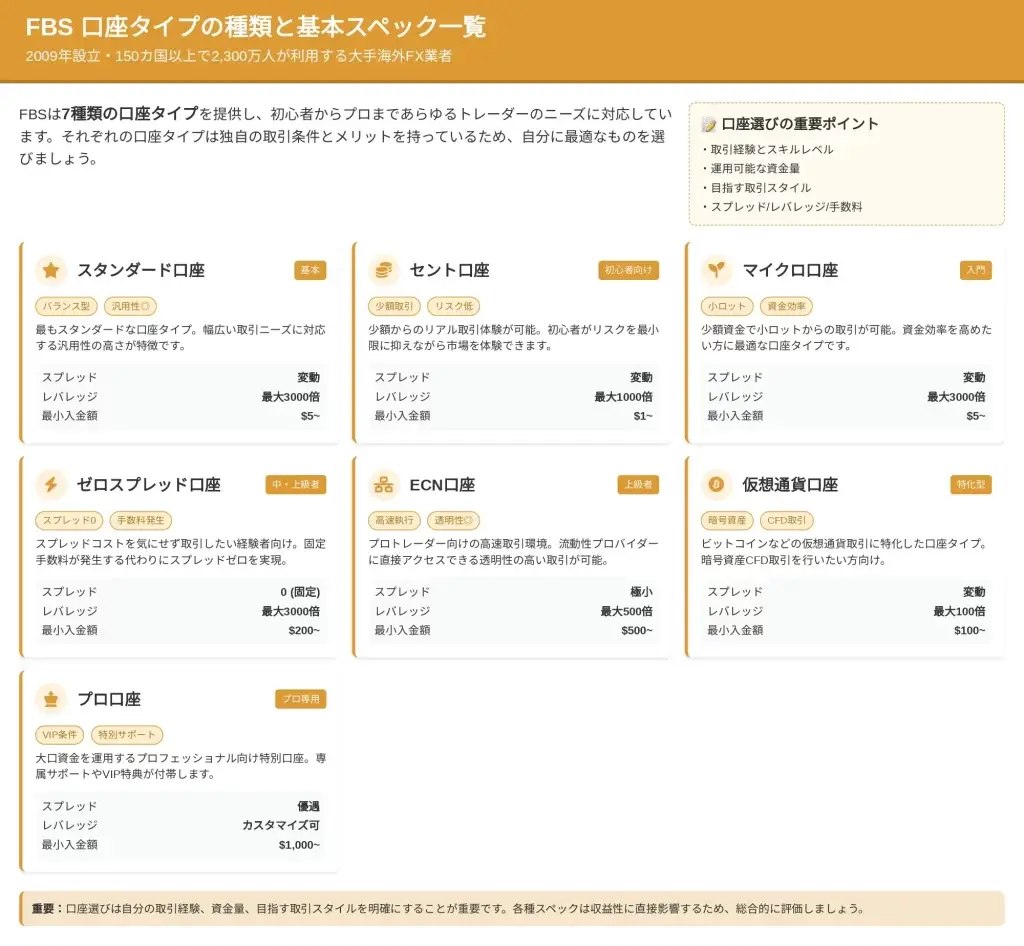The height and width of the screenshot is (946, 1024).
Task: Click the network icon beside ECN口座
Action: tap(384, 485)
